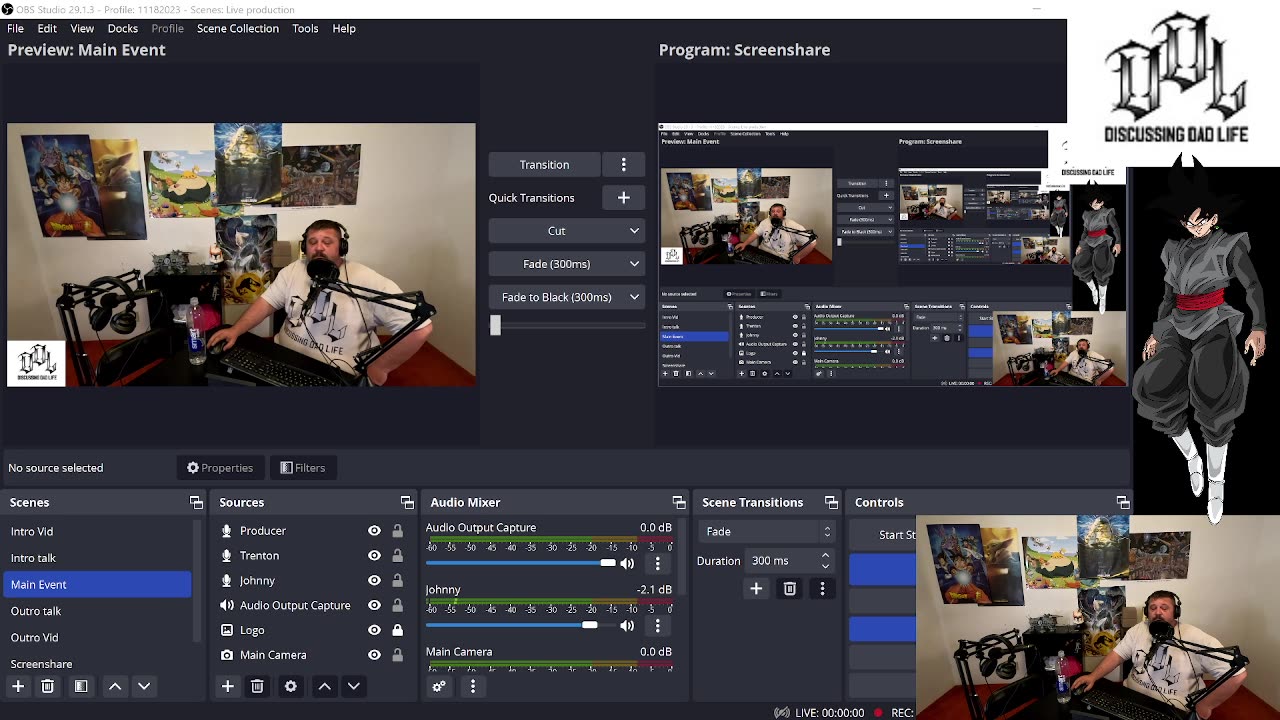Open the Docks menu
1280x720 pixels.
click(x=122, y=28)
